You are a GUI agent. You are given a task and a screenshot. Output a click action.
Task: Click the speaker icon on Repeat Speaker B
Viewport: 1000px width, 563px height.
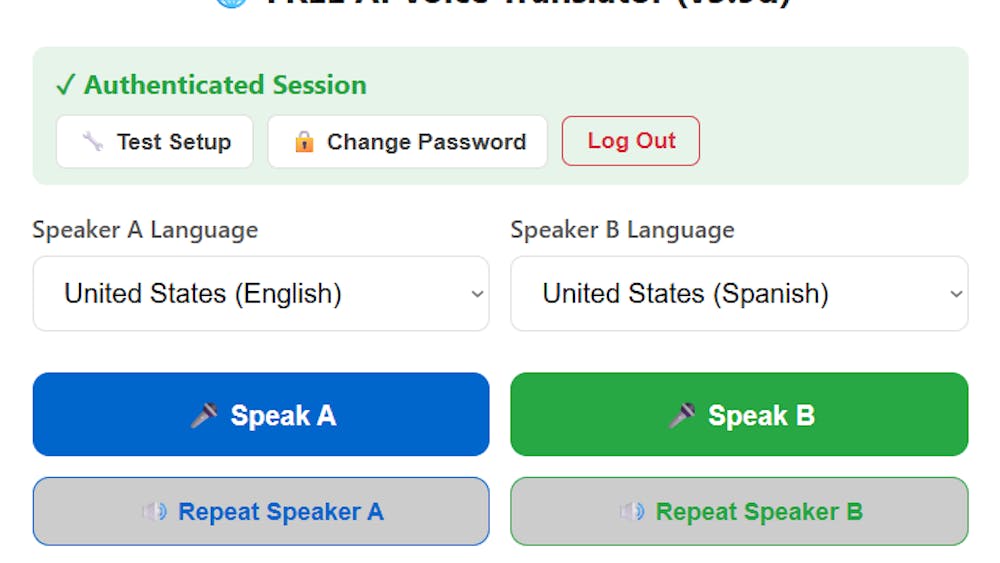(x=632, y=511)
